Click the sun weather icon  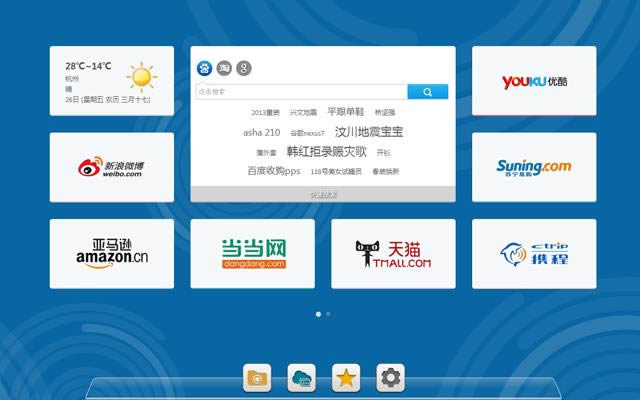tap(142, 77)
